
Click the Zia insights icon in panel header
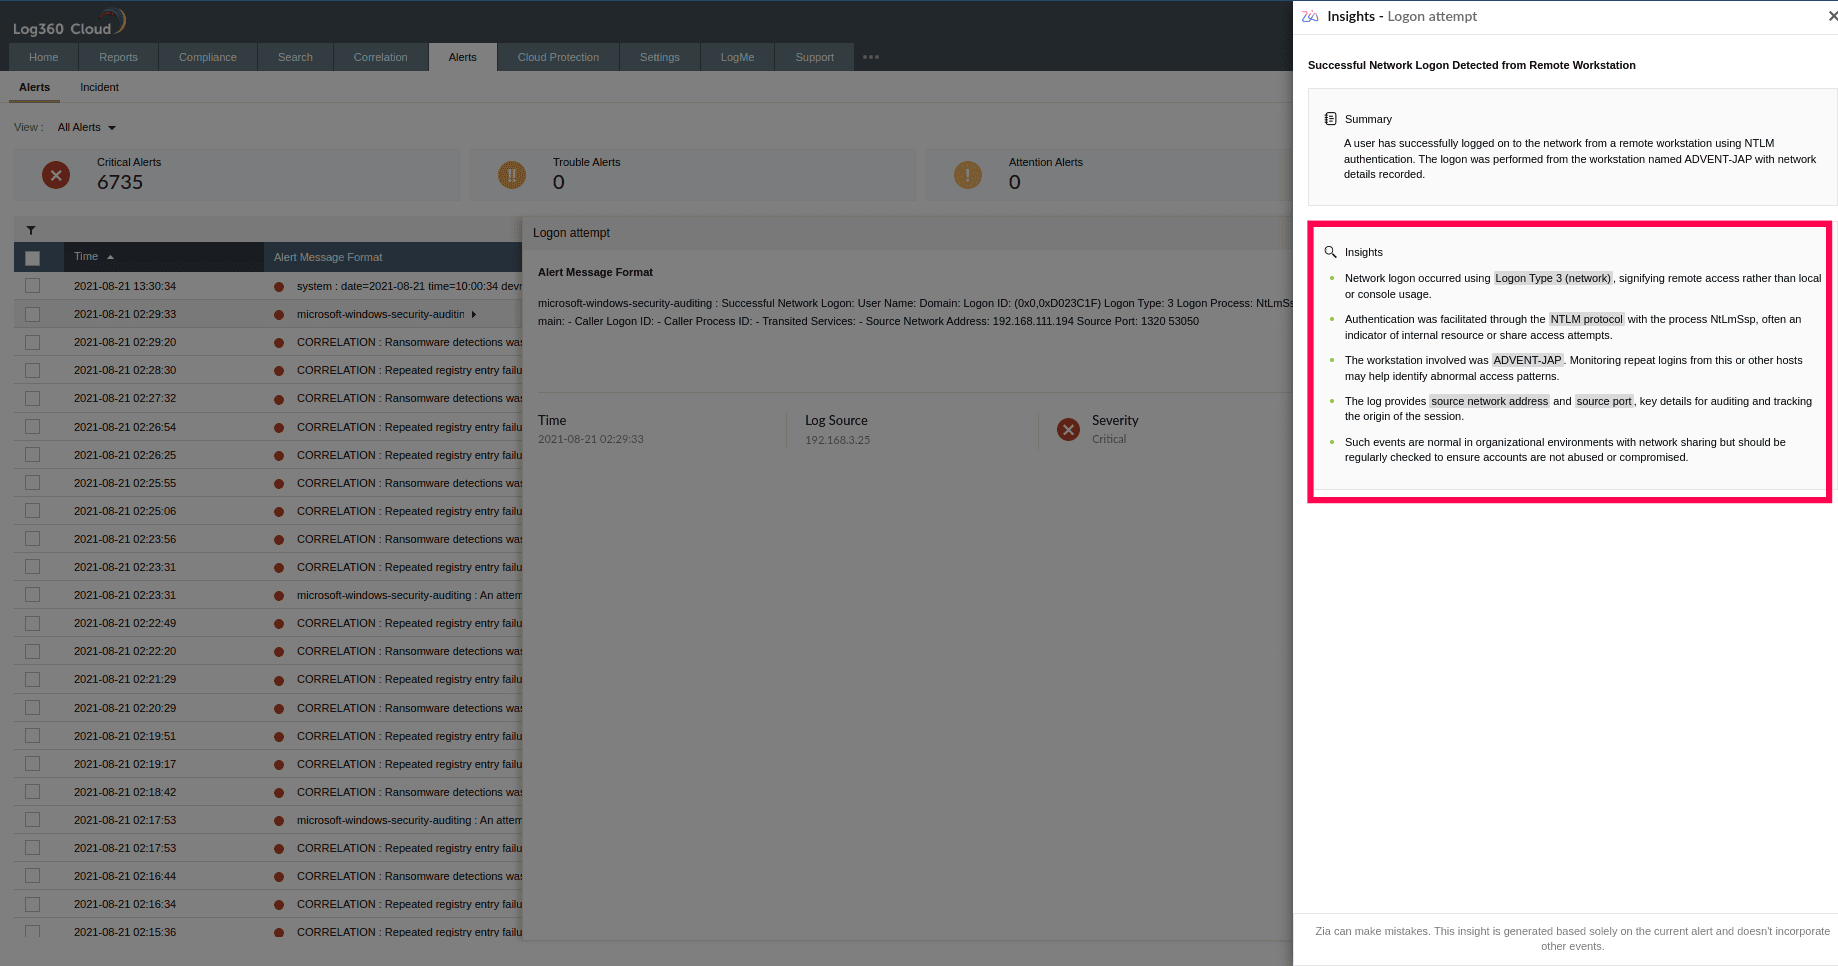(x=1310, y=16)
